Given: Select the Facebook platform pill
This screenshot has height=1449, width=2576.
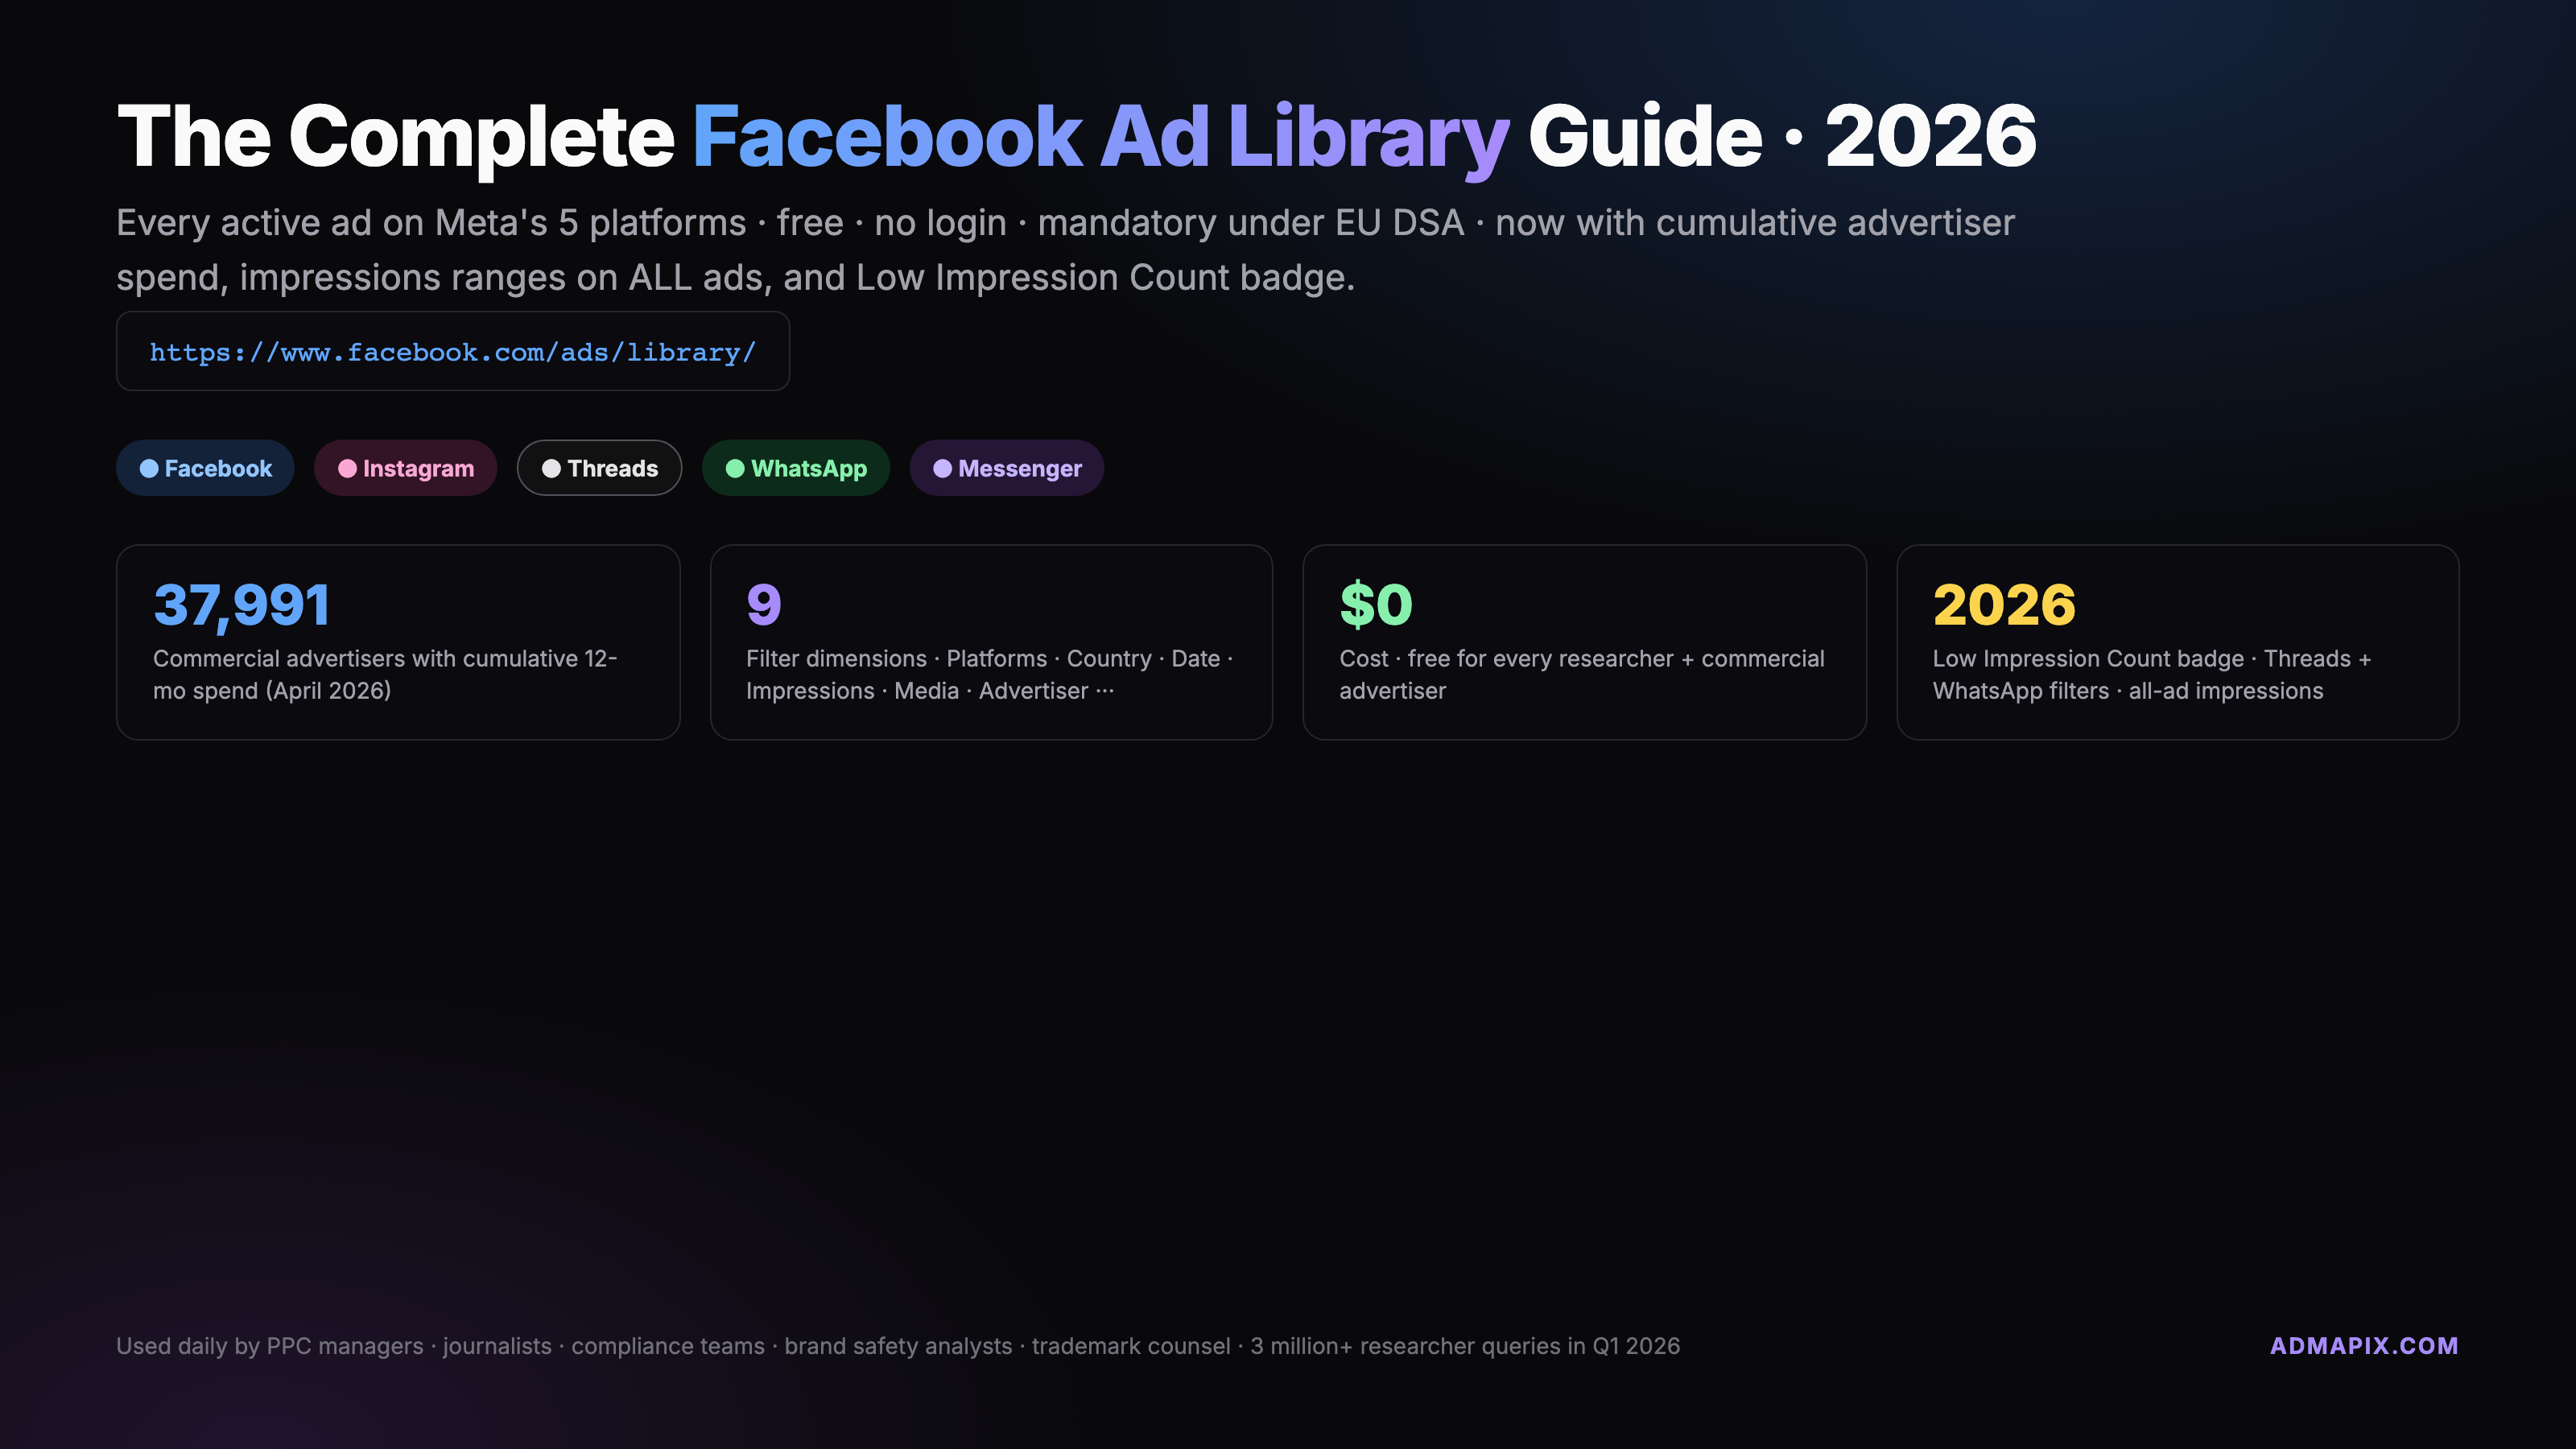Looking at the screenshot, I should [218, 468].
